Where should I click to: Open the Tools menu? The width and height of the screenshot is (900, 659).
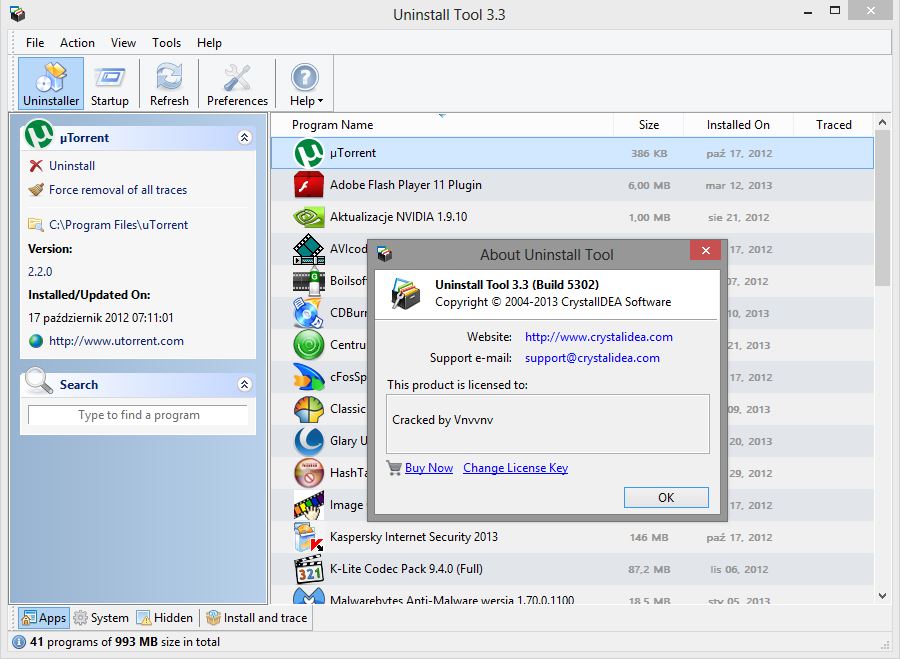click(x=166, y=42)
